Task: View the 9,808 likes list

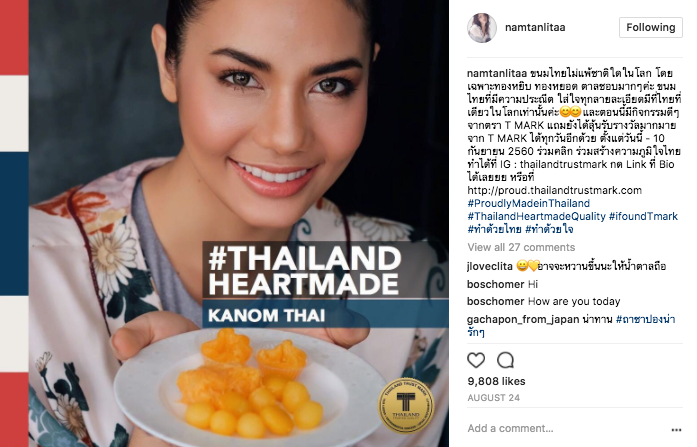Action: tap(496, 381)
